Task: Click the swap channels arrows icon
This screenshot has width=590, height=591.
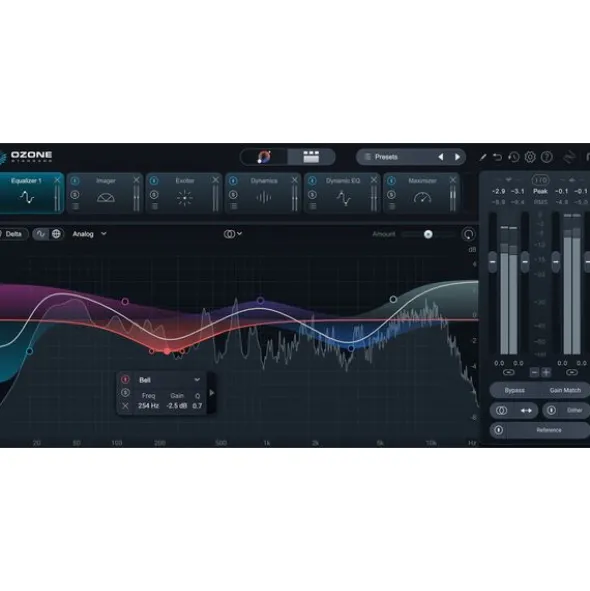Action: (x=526, y=410)
